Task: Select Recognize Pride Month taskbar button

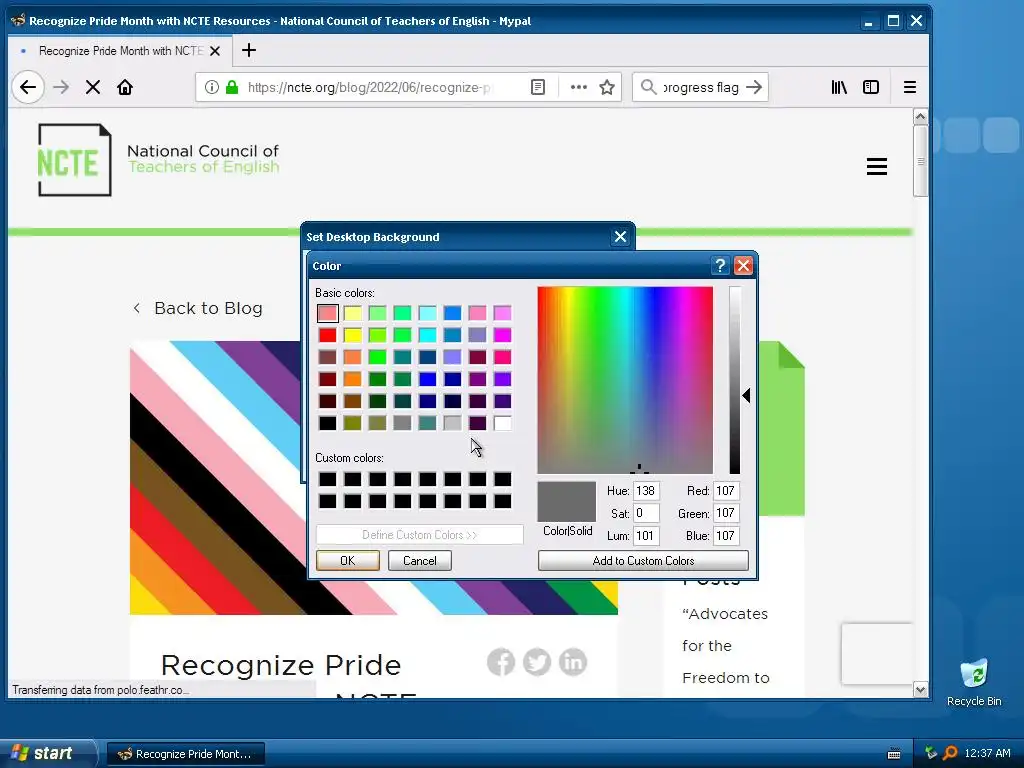Action: [x=185, y=754]
